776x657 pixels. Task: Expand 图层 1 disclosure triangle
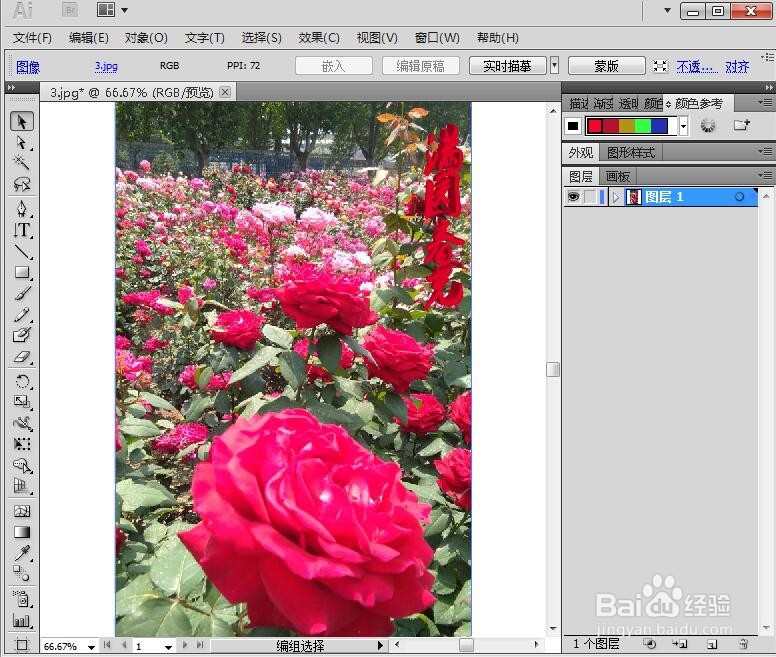coord(616,197)
